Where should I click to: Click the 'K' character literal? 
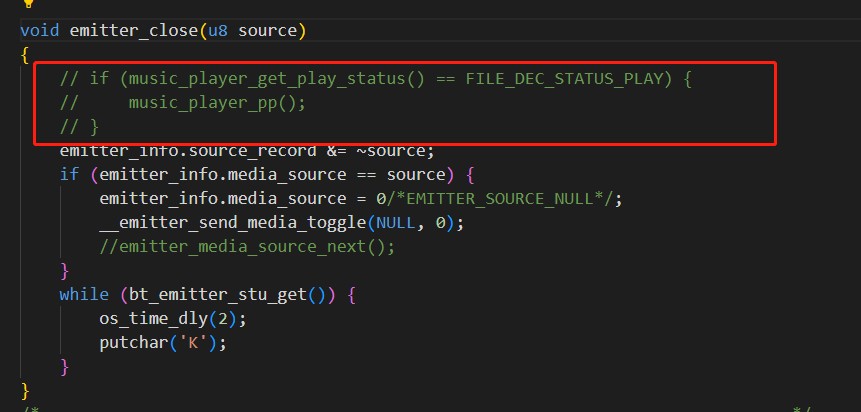pyautogui.click(x=193, y=343)
